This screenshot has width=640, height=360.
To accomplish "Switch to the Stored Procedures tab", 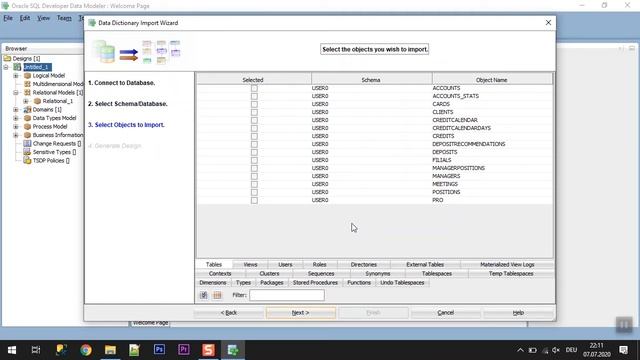I will 315,282.
